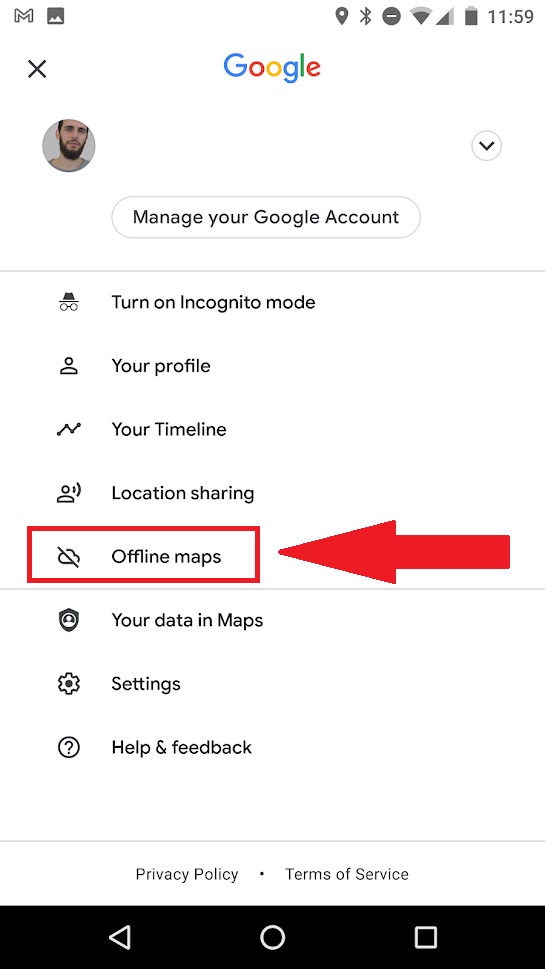Tap the user profile picture
Screen dimensions: 545x969
(x=69, y=146)
